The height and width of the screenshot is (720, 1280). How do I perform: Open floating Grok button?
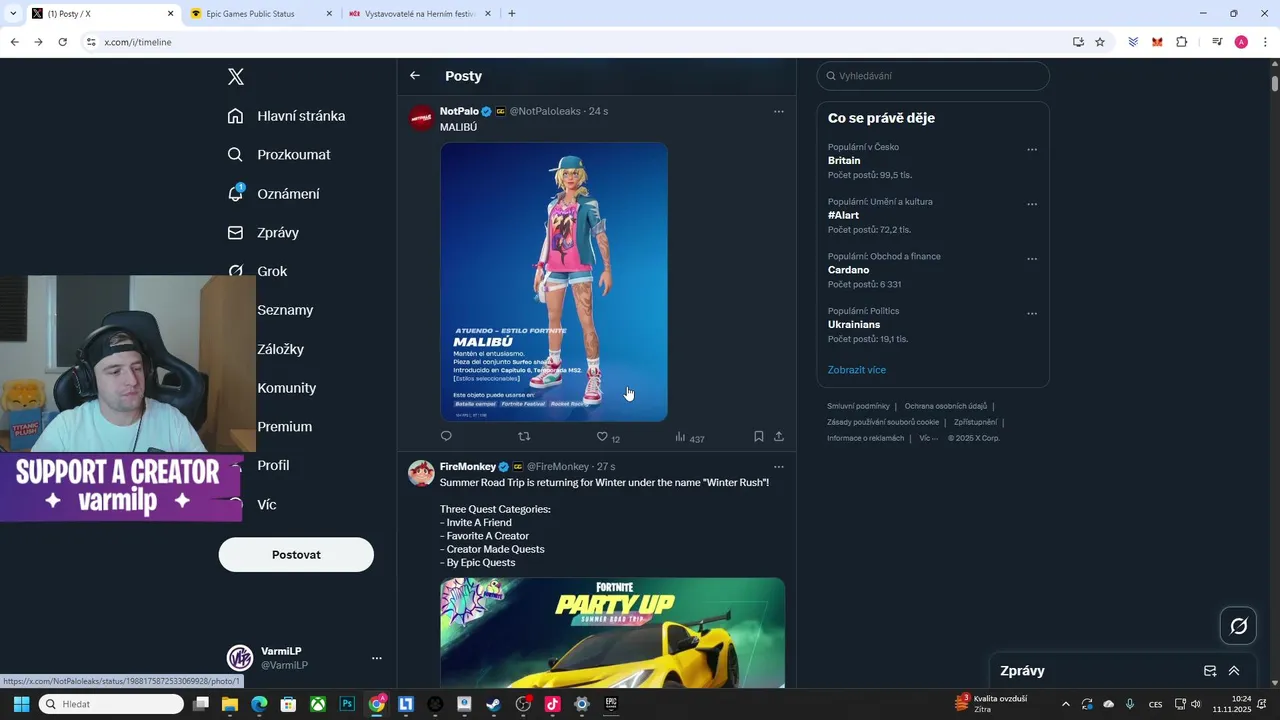[x=1238, y=626]
